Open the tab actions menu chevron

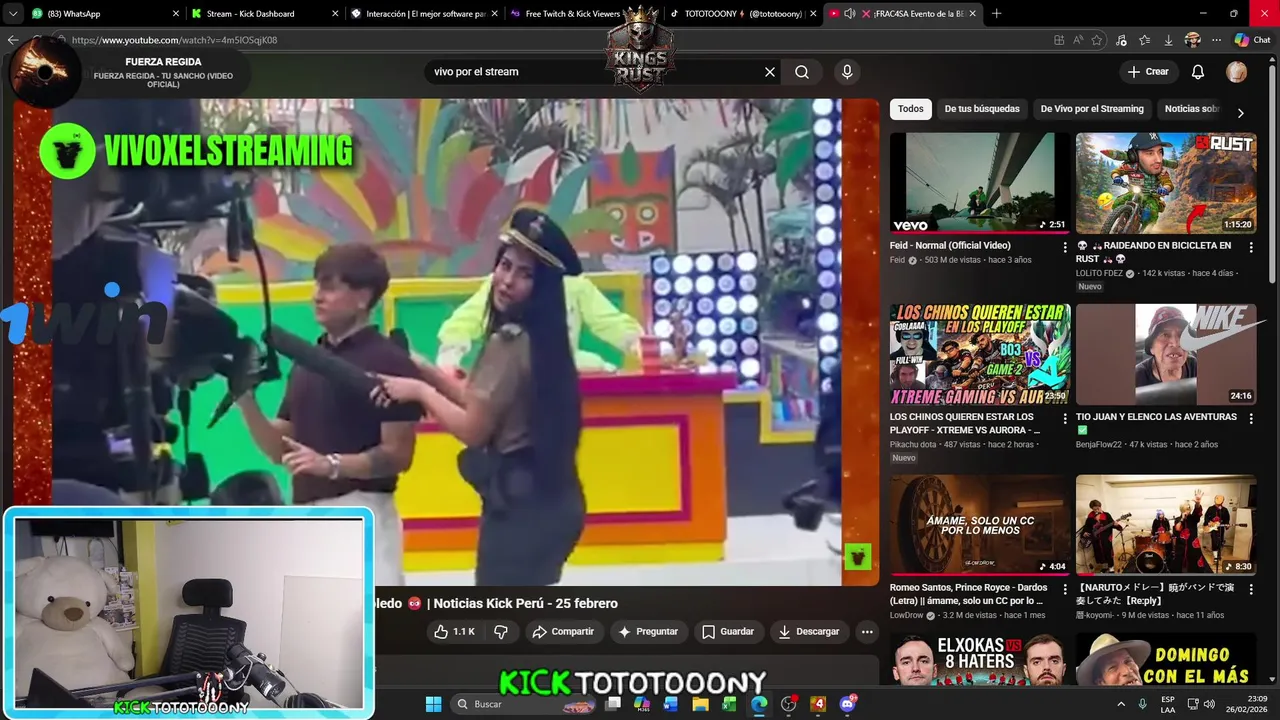click(x=13, y=14)
